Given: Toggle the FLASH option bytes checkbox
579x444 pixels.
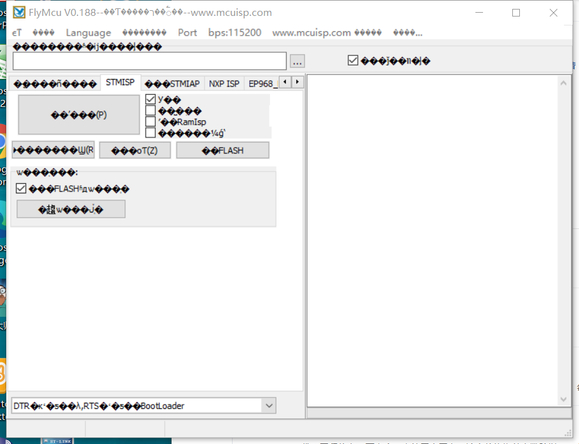Looking at the screenshot, I should click(x=21, y=188).
